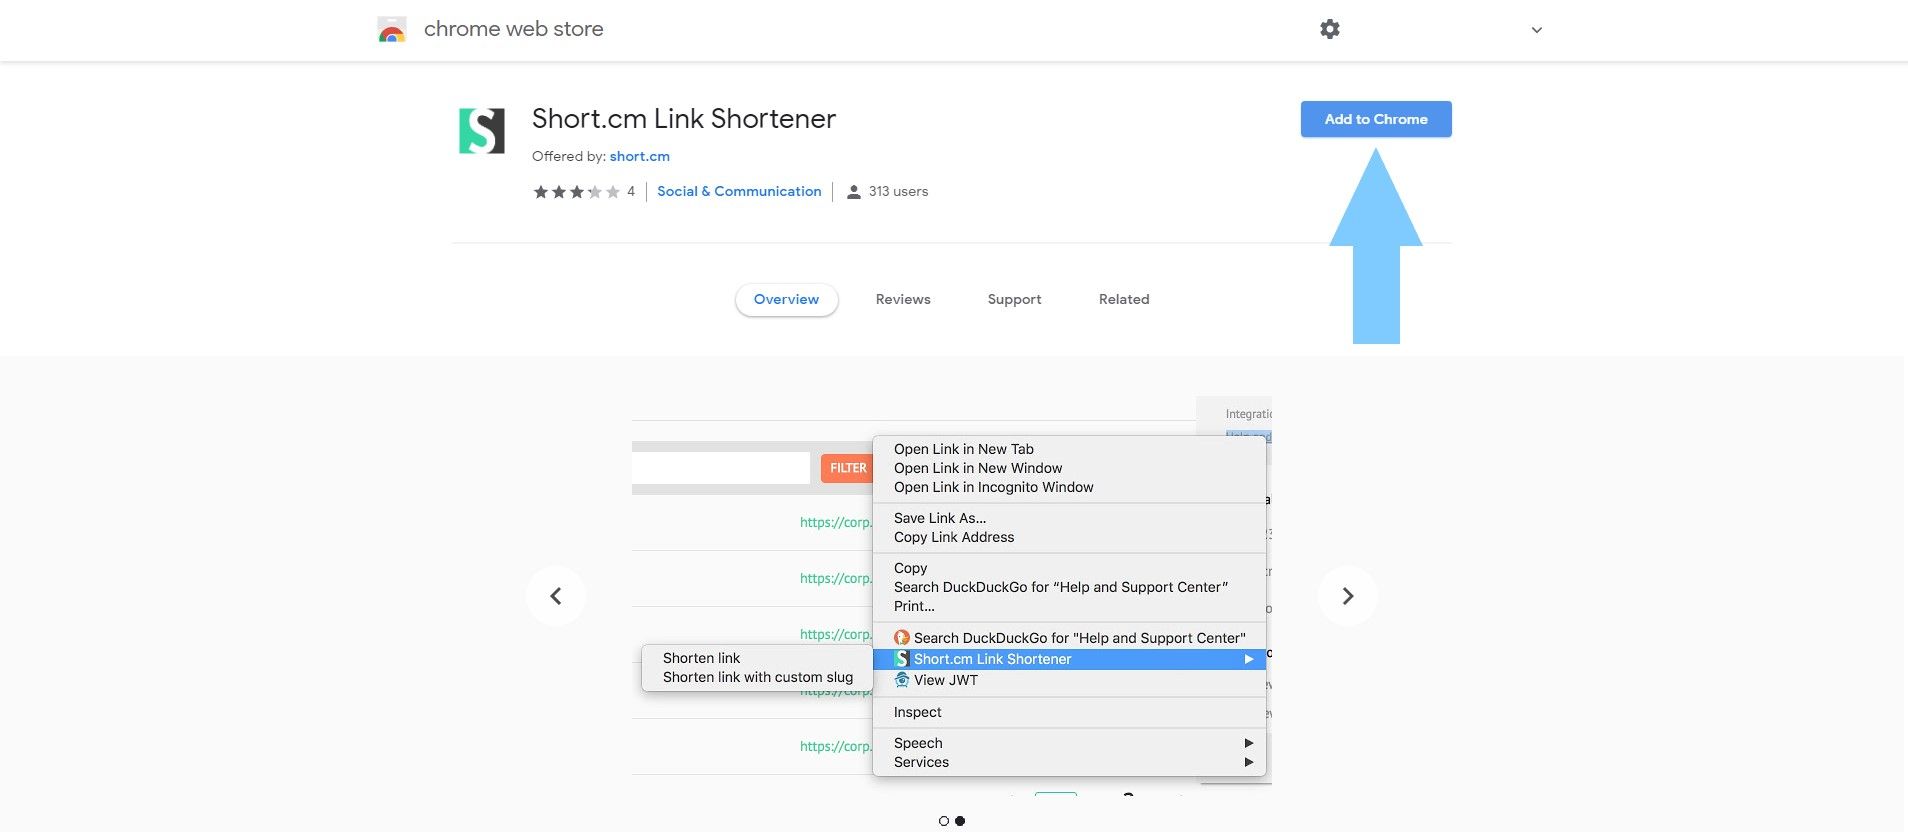Image resolution: width=1908 pixels, height=832 pixels.
Task: Select the Overview tab
Action: click(x=786, y=299)
